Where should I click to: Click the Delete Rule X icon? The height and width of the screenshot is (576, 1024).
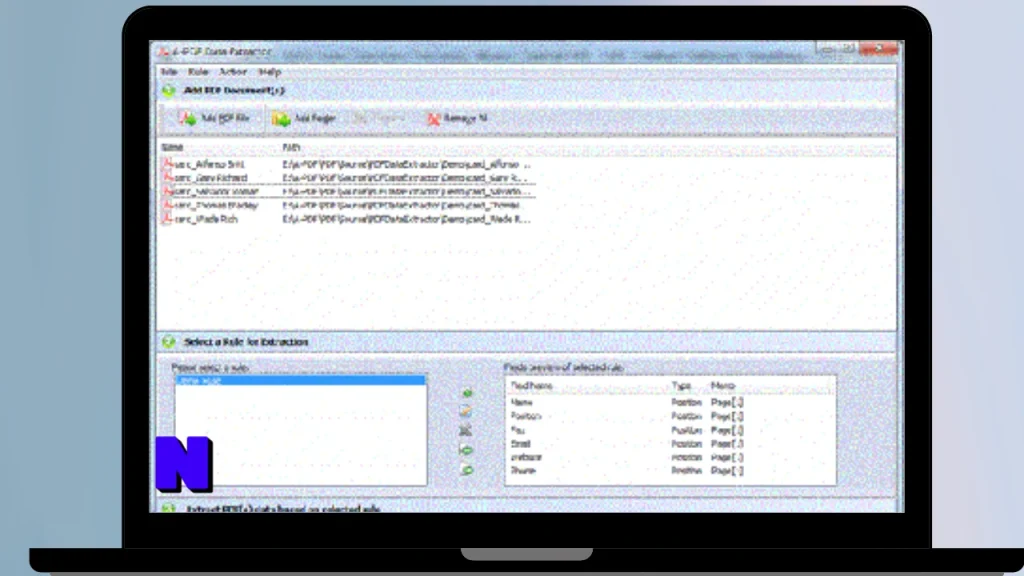[x=465, y=430]
